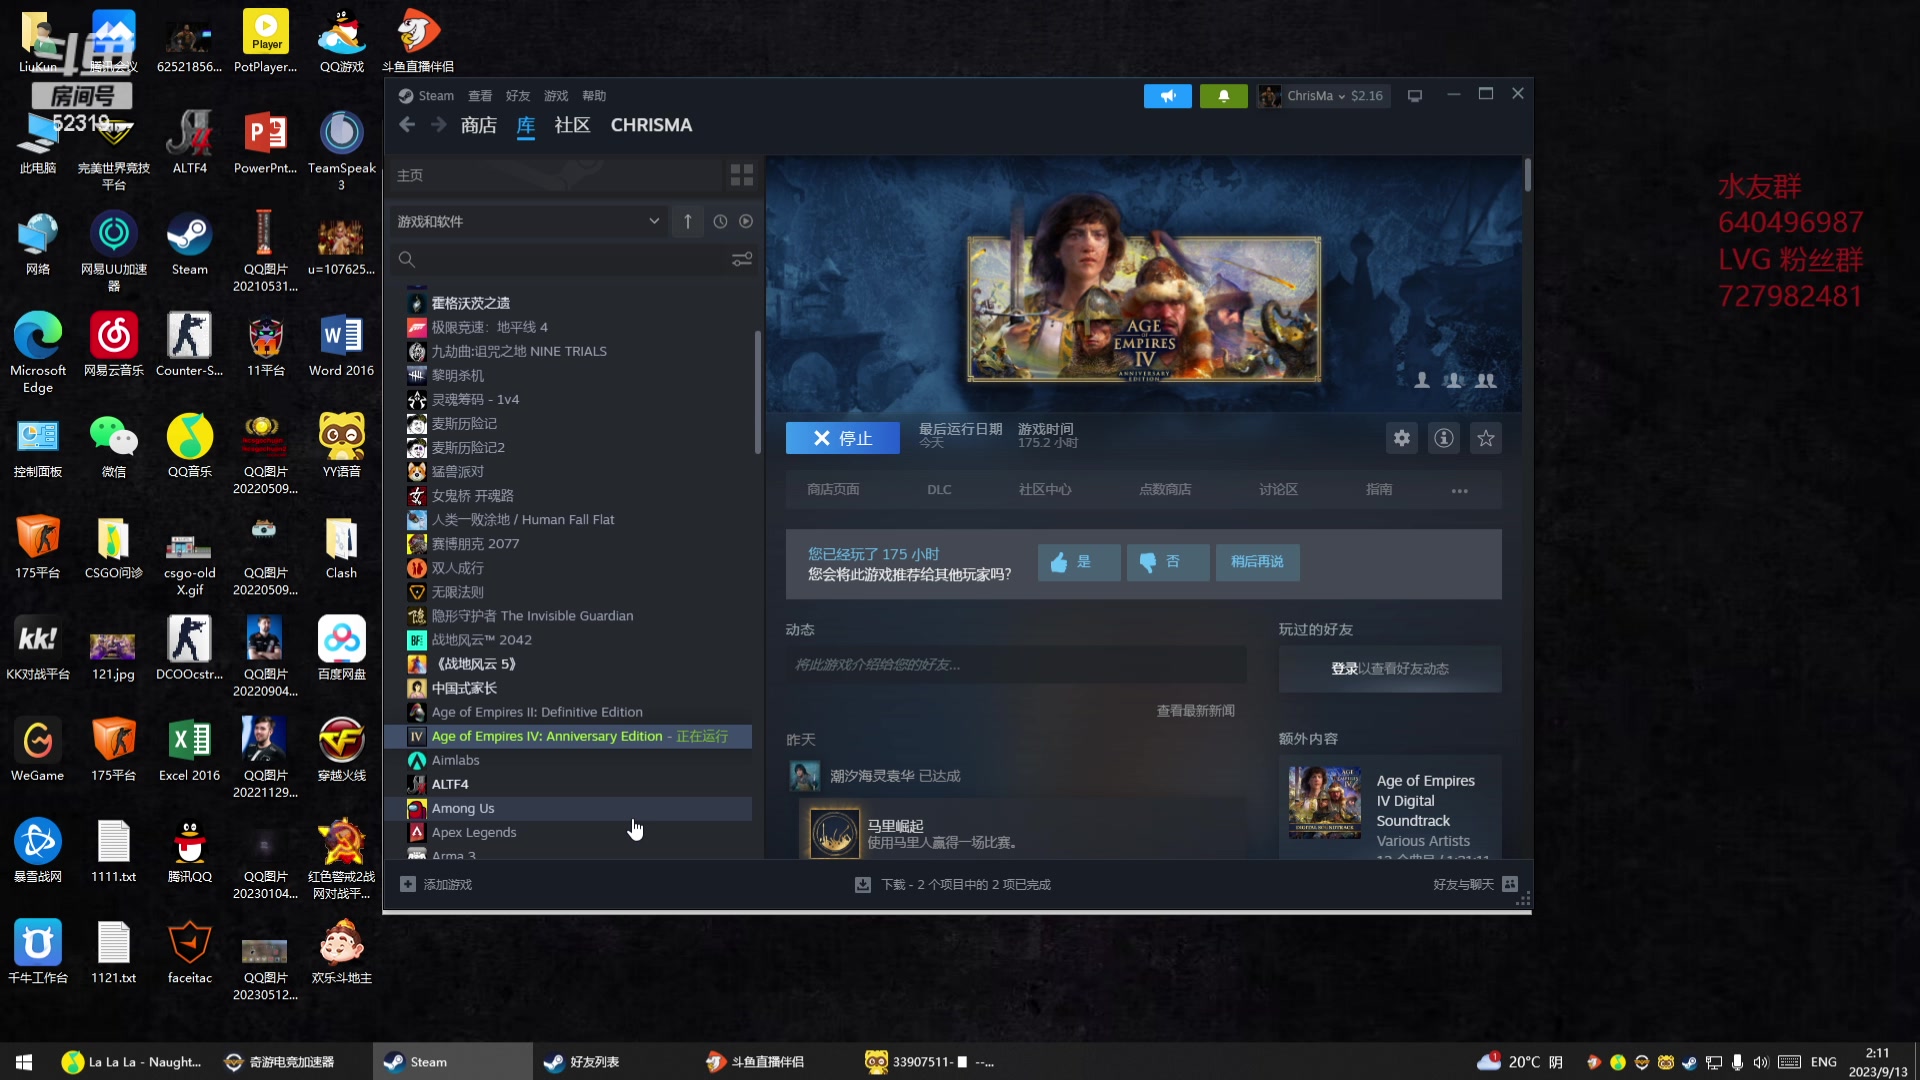This screenshot has height=1080, width=1920.
Task: Click the 马里崛起 achievement icon
Action: click(x=834, y=833)
